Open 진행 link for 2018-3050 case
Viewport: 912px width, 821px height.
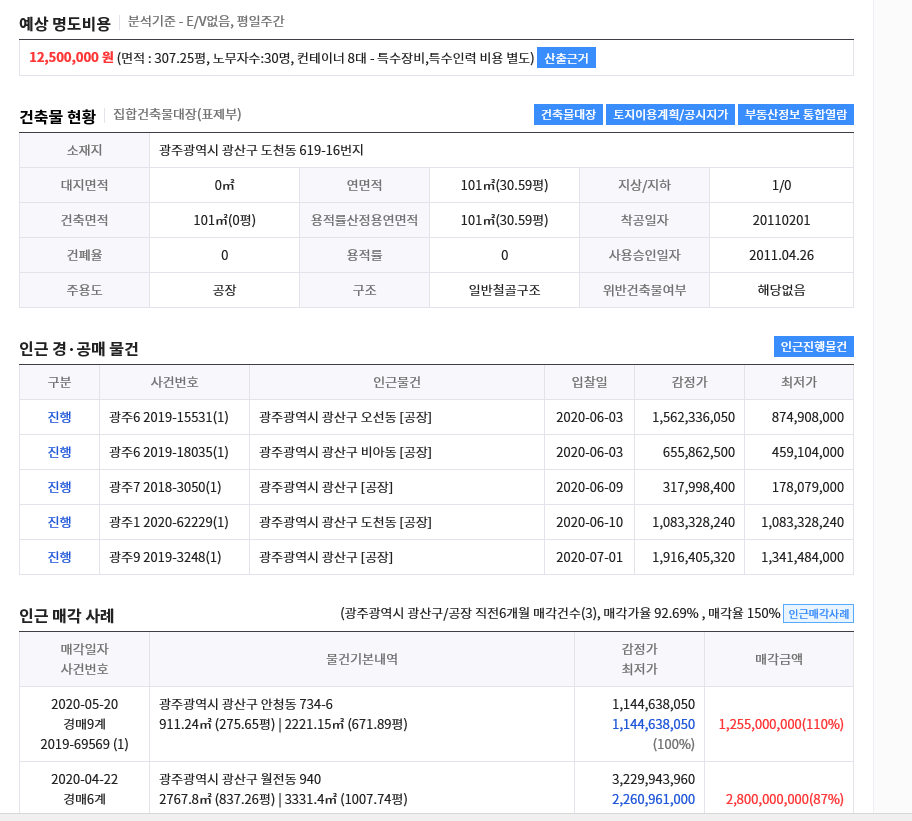point(59,487)
